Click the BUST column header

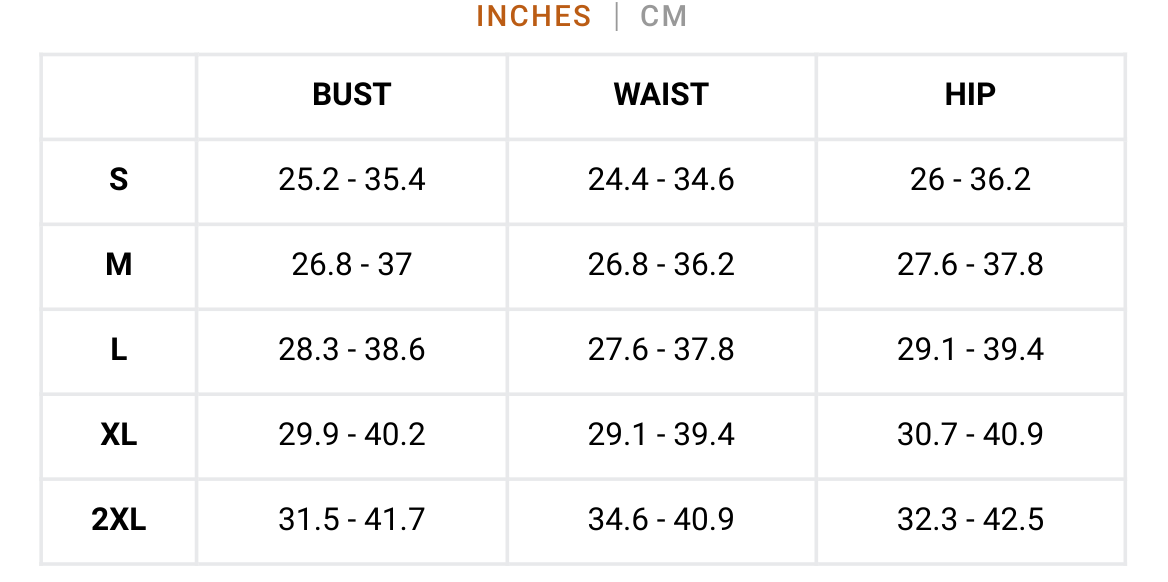click(351, 95)
